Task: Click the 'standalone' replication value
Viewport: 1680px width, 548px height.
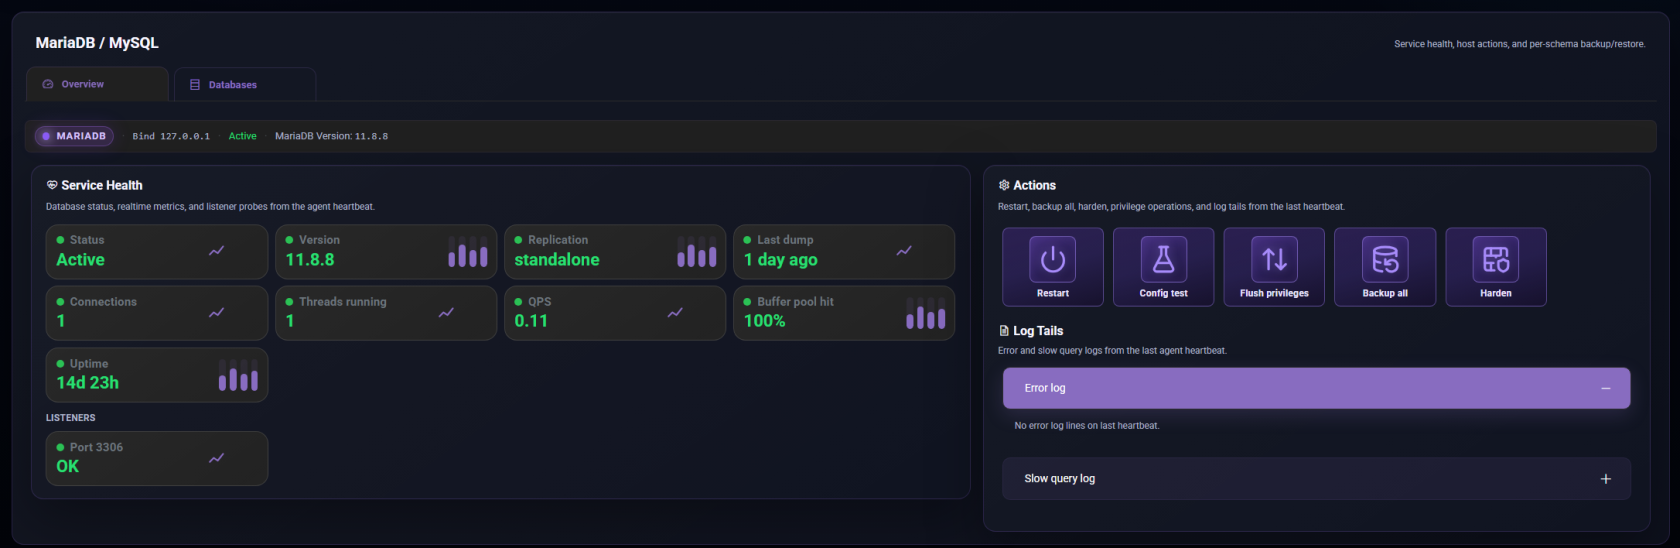Action: pos(557,260)
